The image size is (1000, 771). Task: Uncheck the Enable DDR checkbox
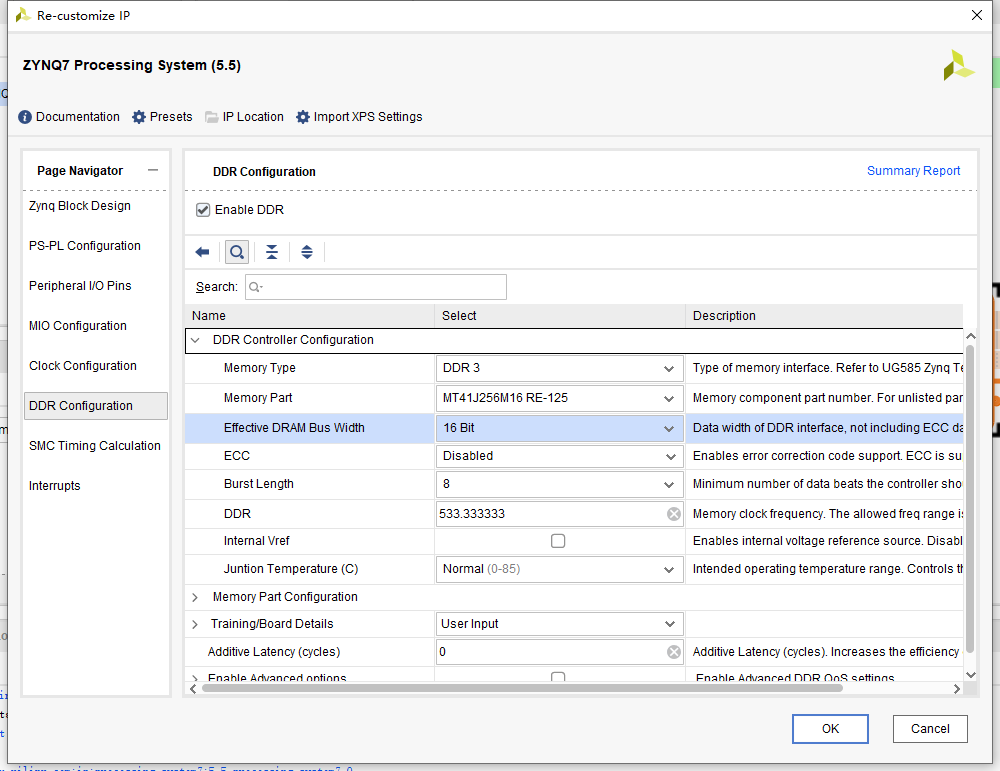(x=203, y=210)
